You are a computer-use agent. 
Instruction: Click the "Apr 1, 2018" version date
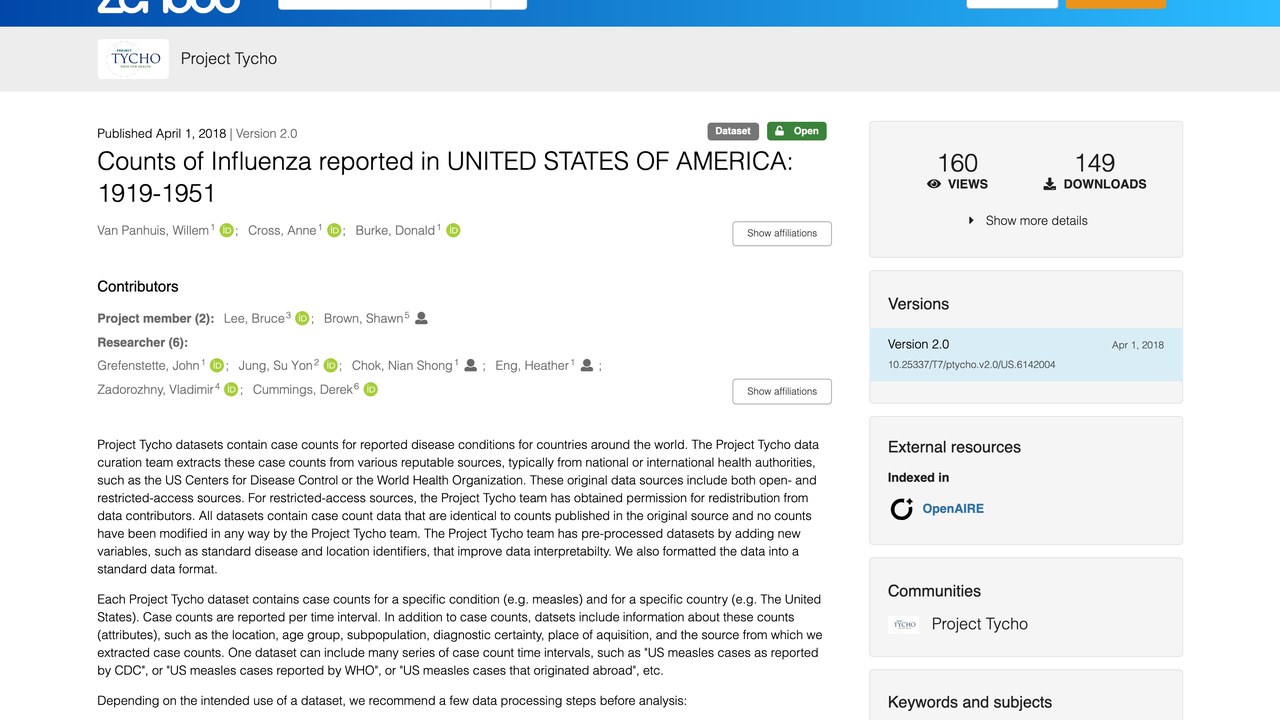pos(1138,345)
